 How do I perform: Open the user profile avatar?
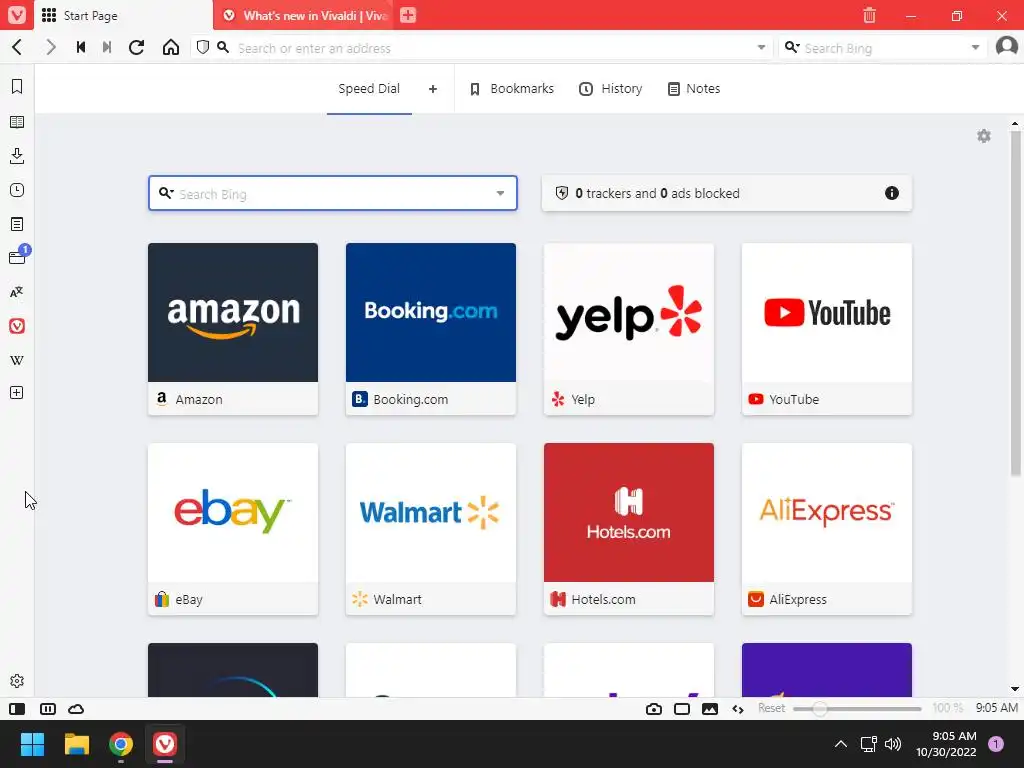click(x=1006, y=47)
